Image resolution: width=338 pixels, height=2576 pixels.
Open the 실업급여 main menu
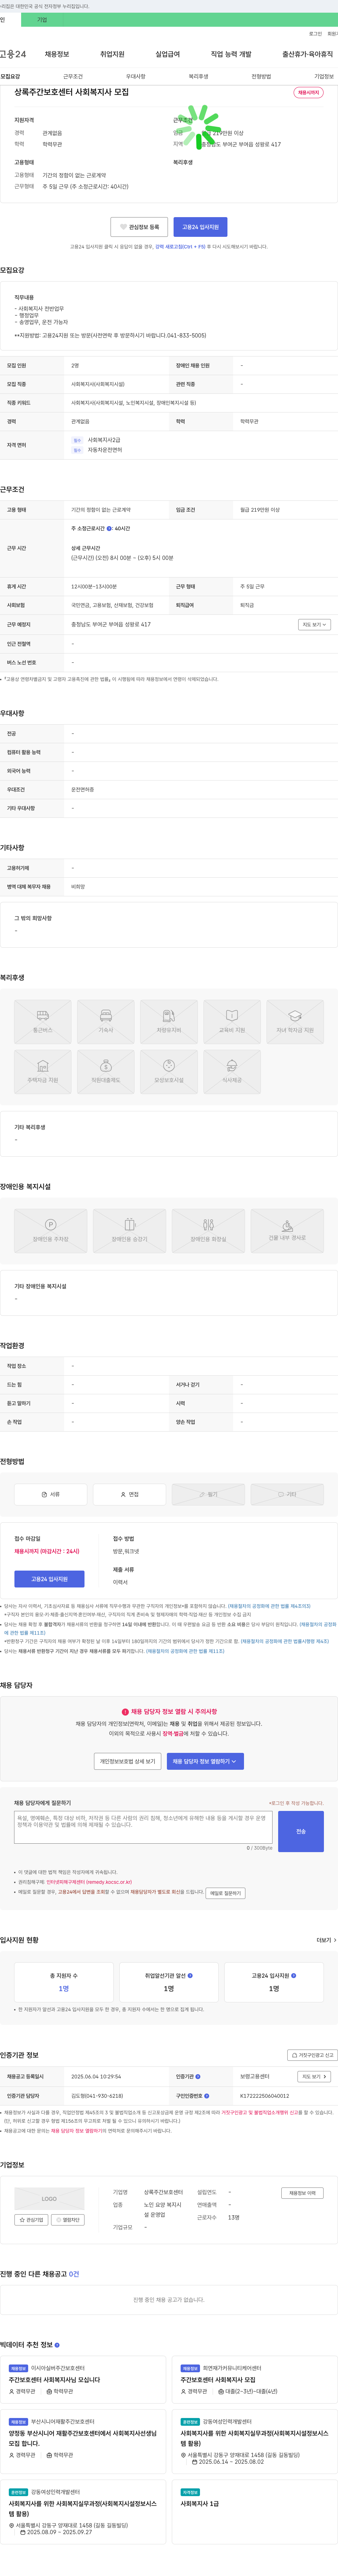click(x=168, y=54)
